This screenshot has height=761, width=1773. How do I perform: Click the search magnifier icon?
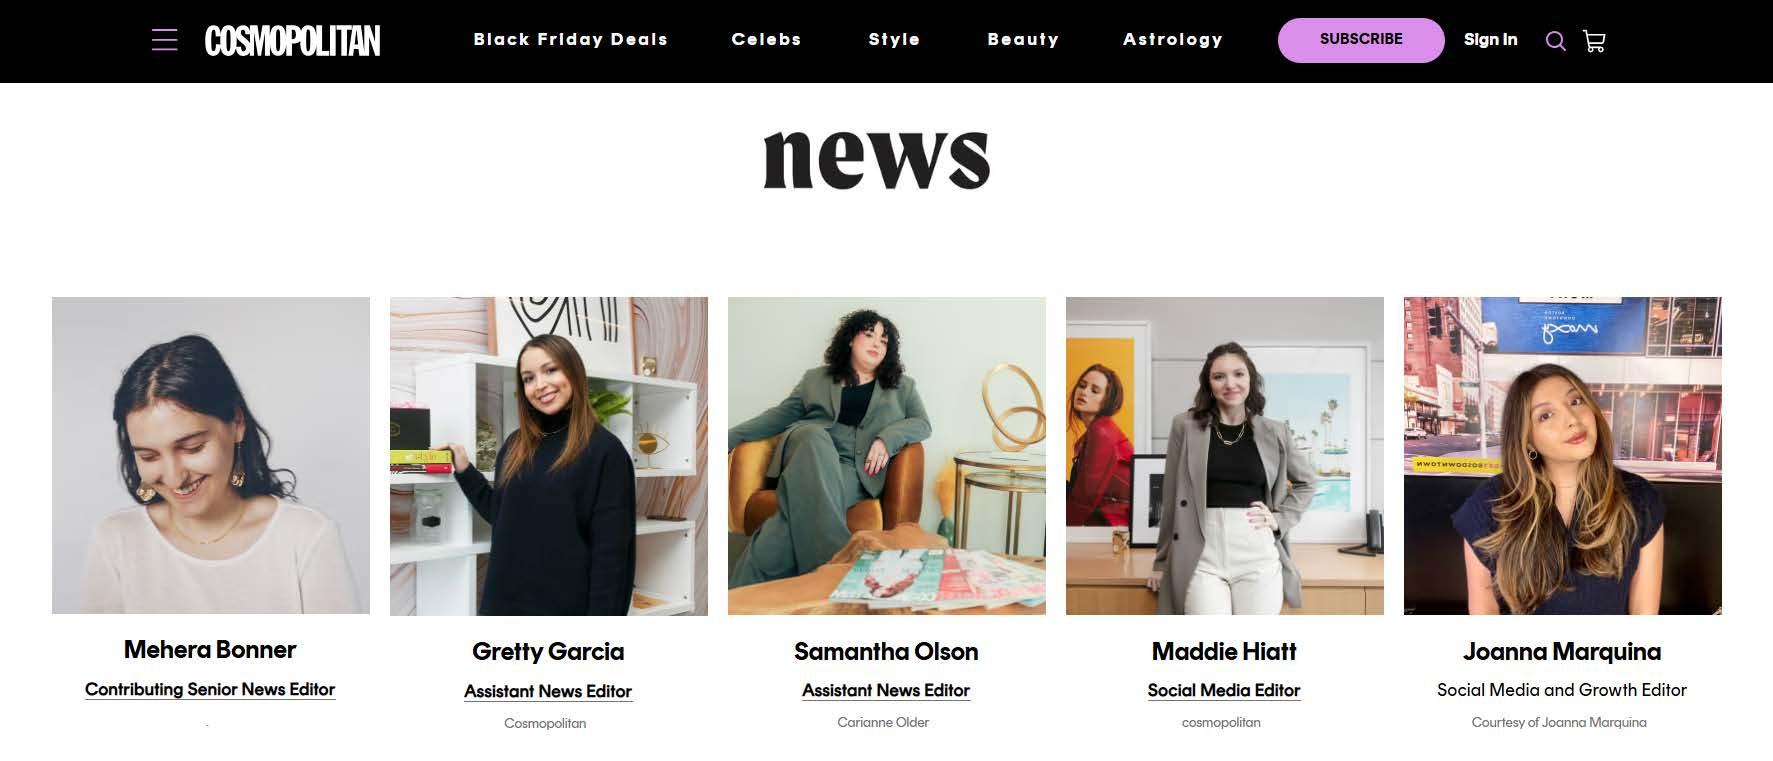click(x=1555, y=41)
